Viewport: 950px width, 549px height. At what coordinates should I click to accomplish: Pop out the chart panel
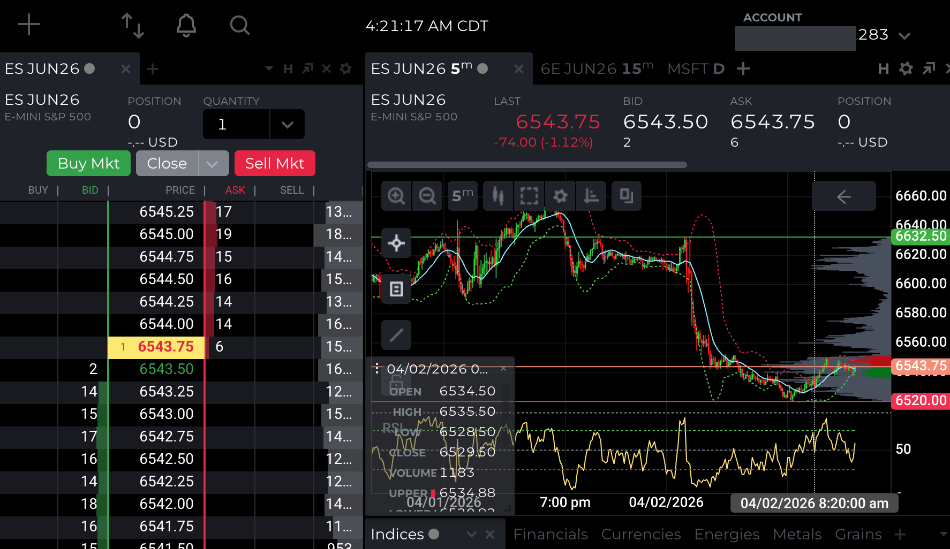tap(929, 68)
